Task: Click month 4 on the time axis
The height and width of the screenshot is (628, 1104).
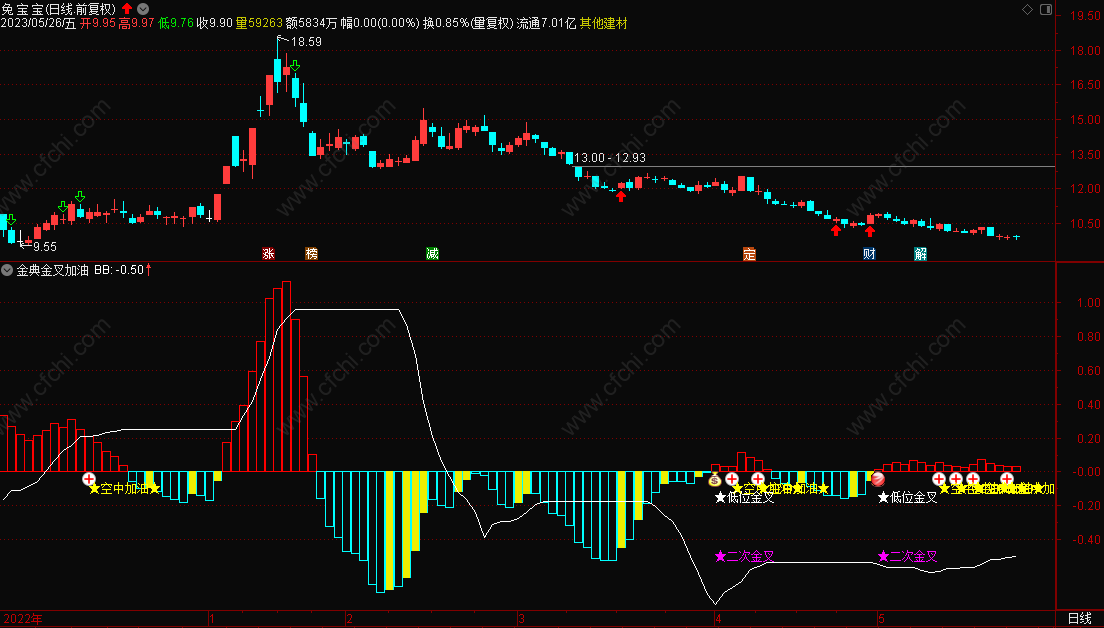Action: click(718, 620)
